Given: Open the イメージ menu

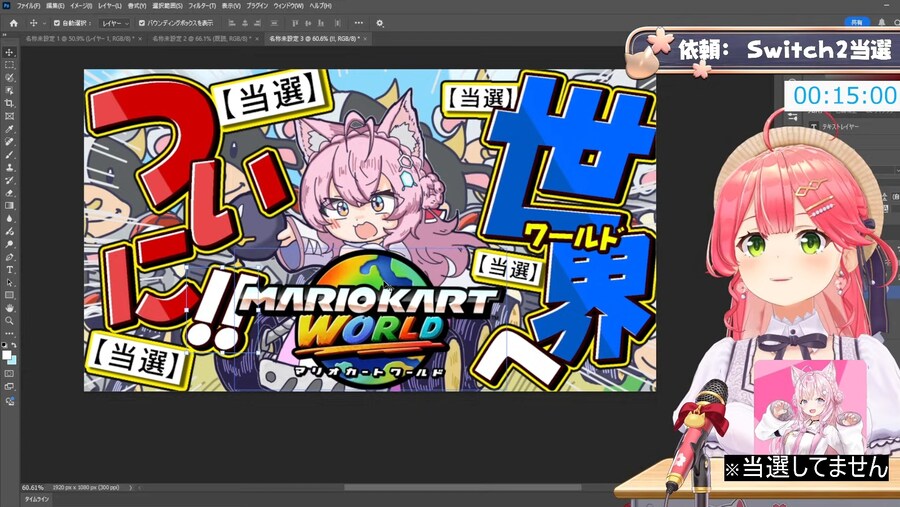Looking at the screenshot, I should pyautogui.click(x=81, y=6).
